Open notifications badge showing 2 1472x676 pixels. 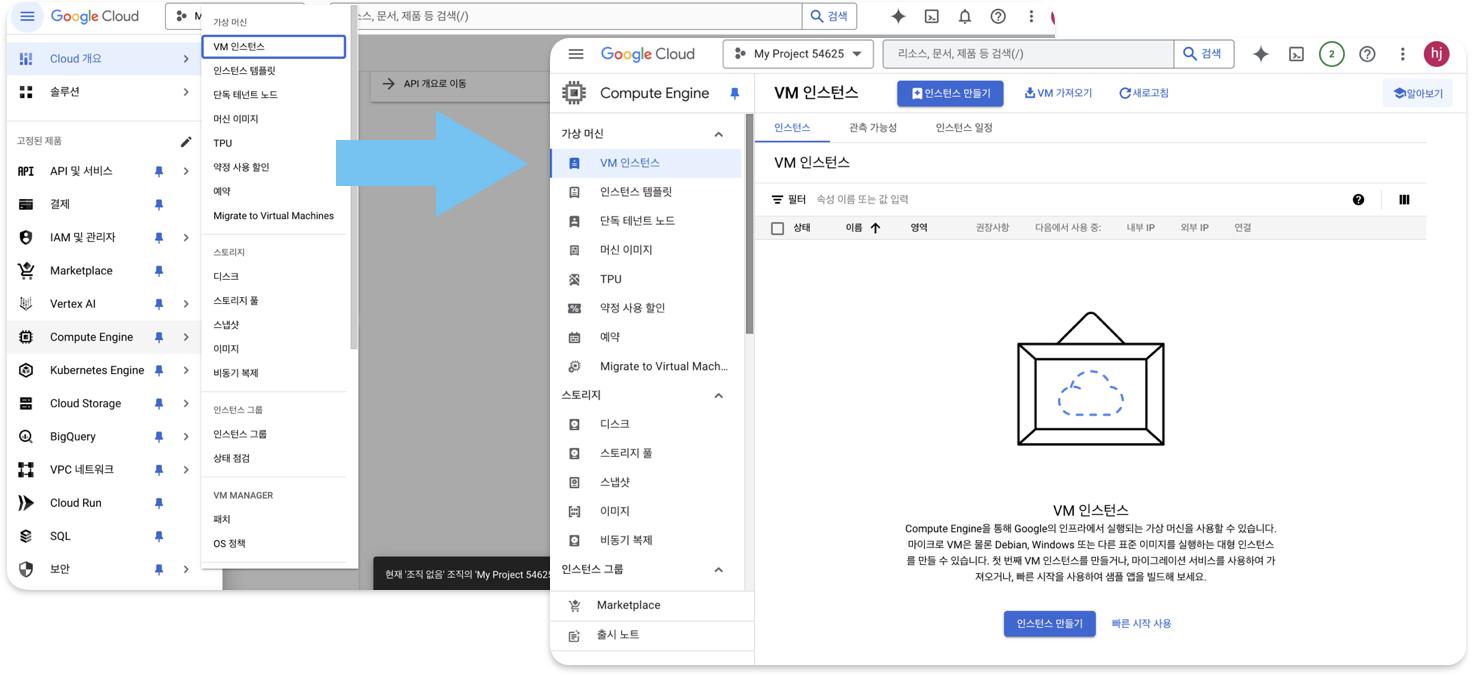[1331, 54]
